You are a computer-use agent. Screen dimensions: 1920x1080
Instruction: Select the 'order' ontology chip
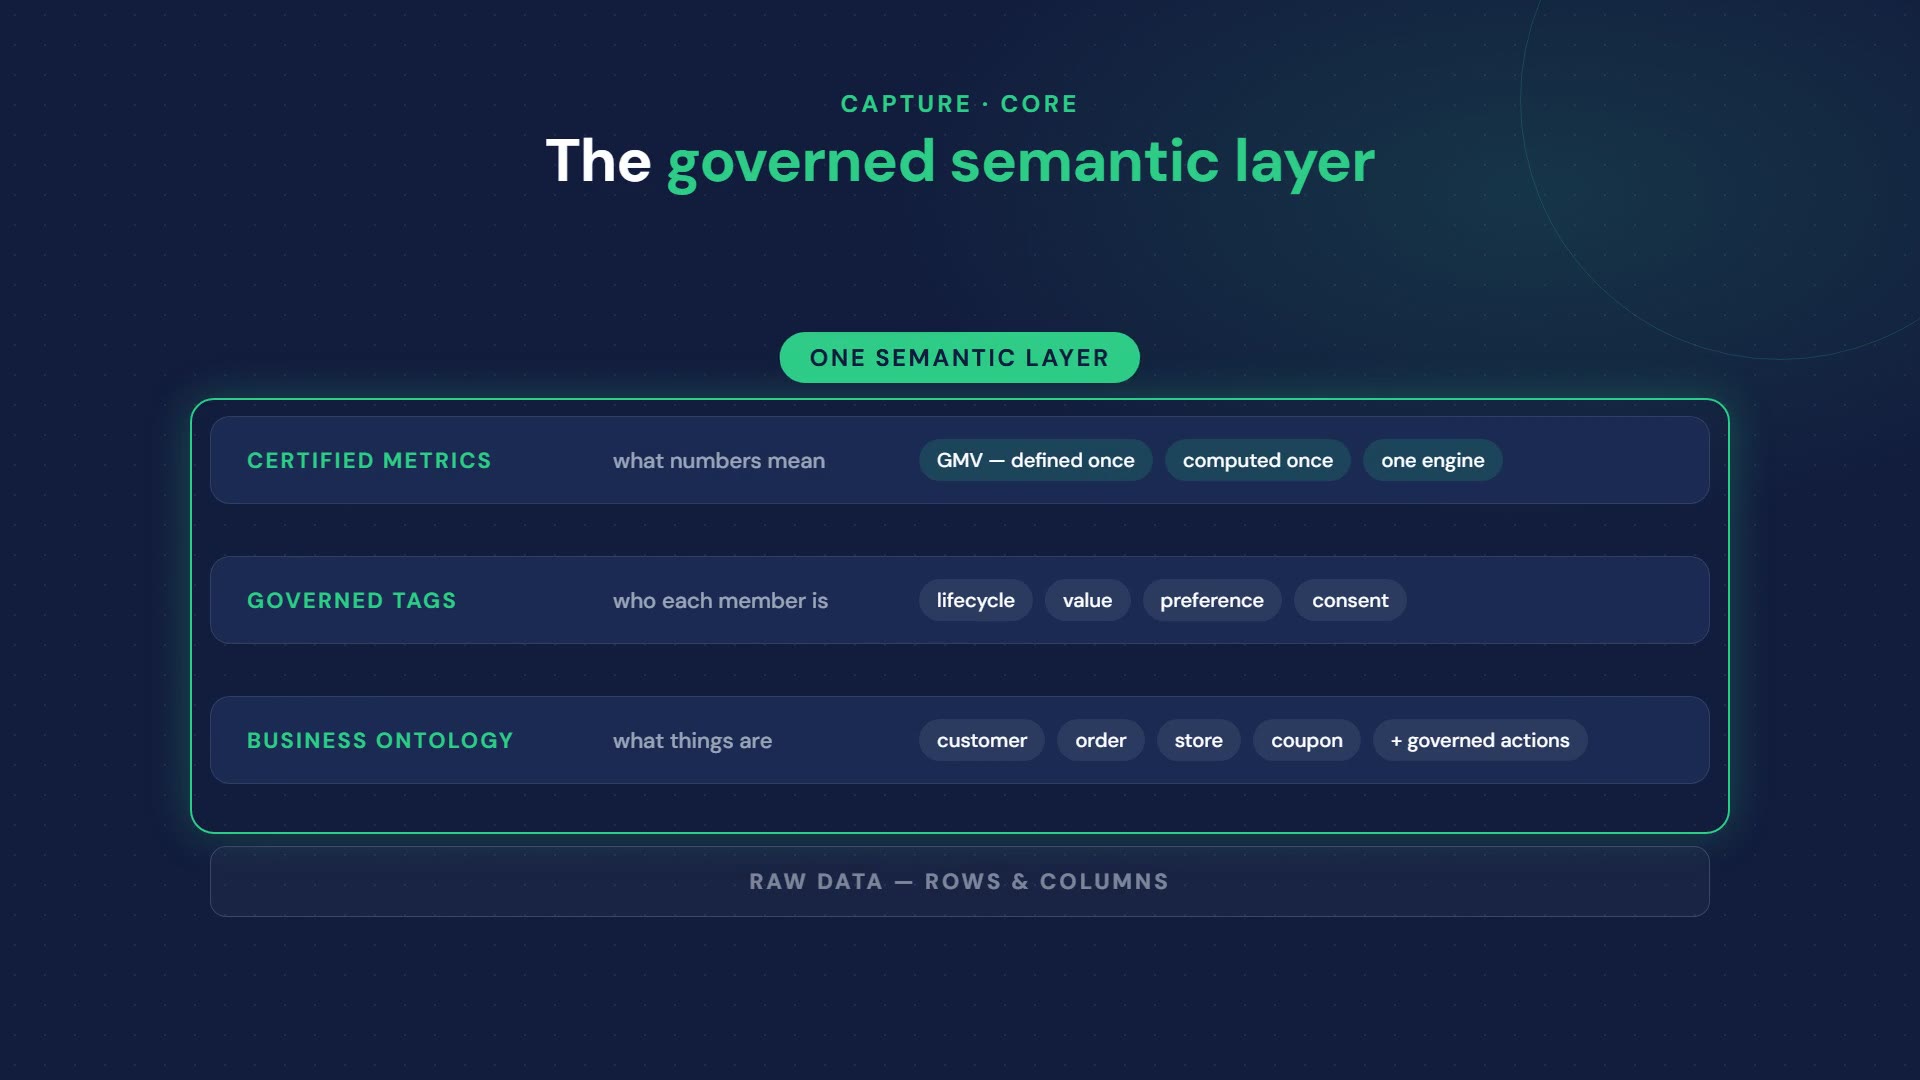(1100, 740)
